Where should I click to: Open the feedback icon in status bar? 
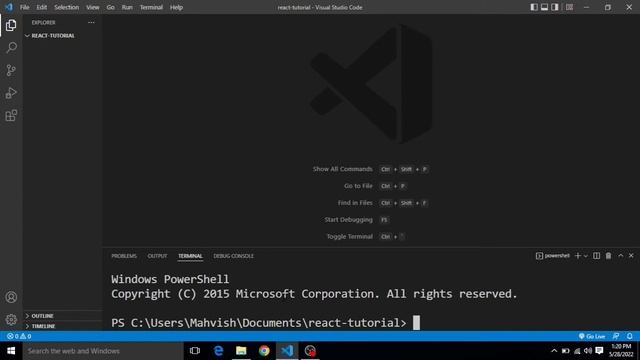[x=616, y=336]
